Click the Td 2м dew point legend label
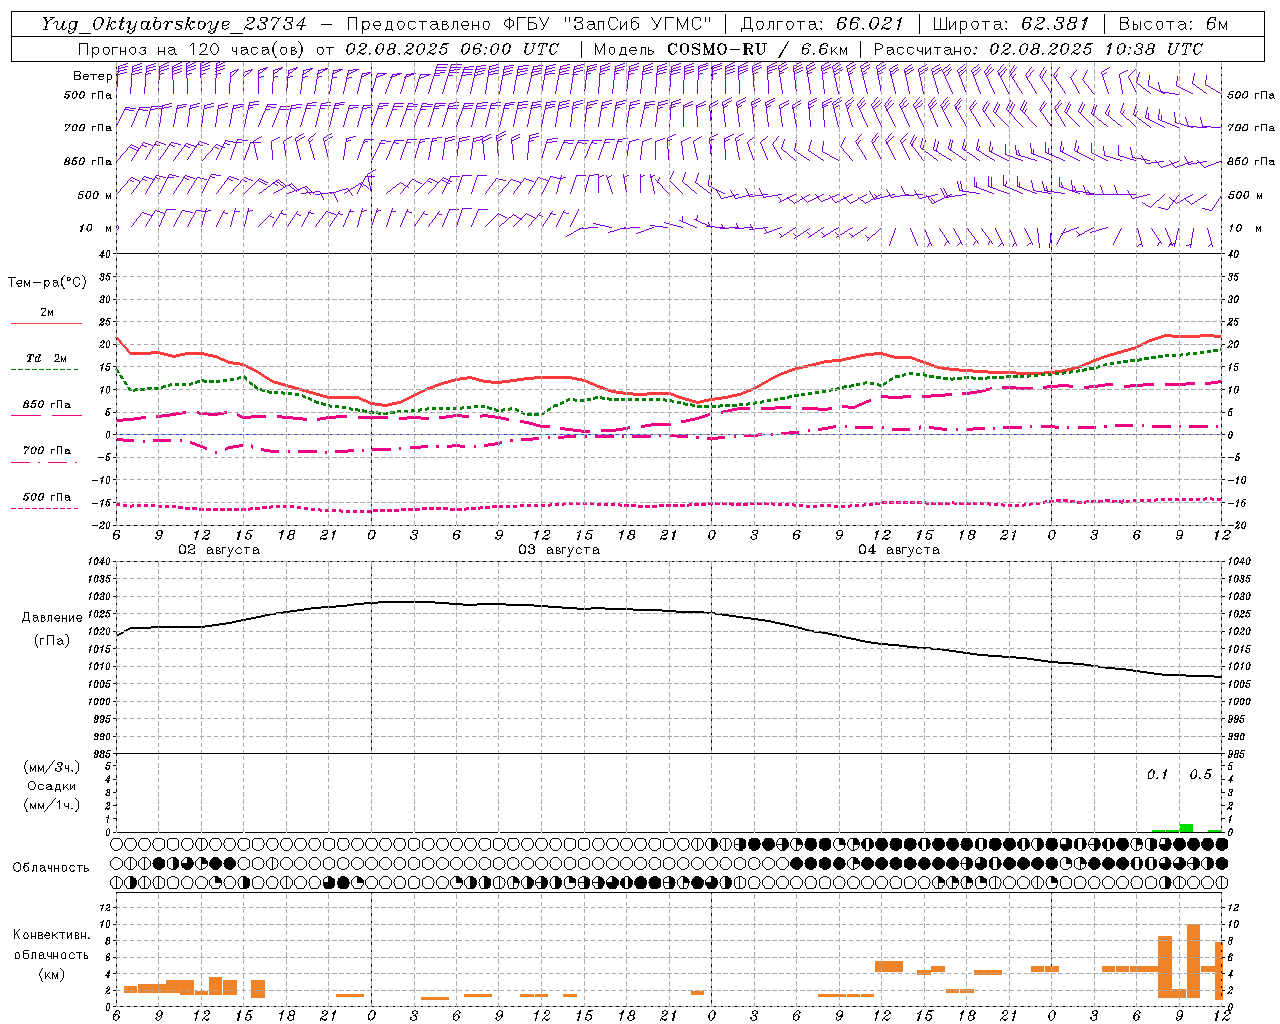This screenshot has height=1024, width=1280. pyautogui.click(x=46, y=358)
